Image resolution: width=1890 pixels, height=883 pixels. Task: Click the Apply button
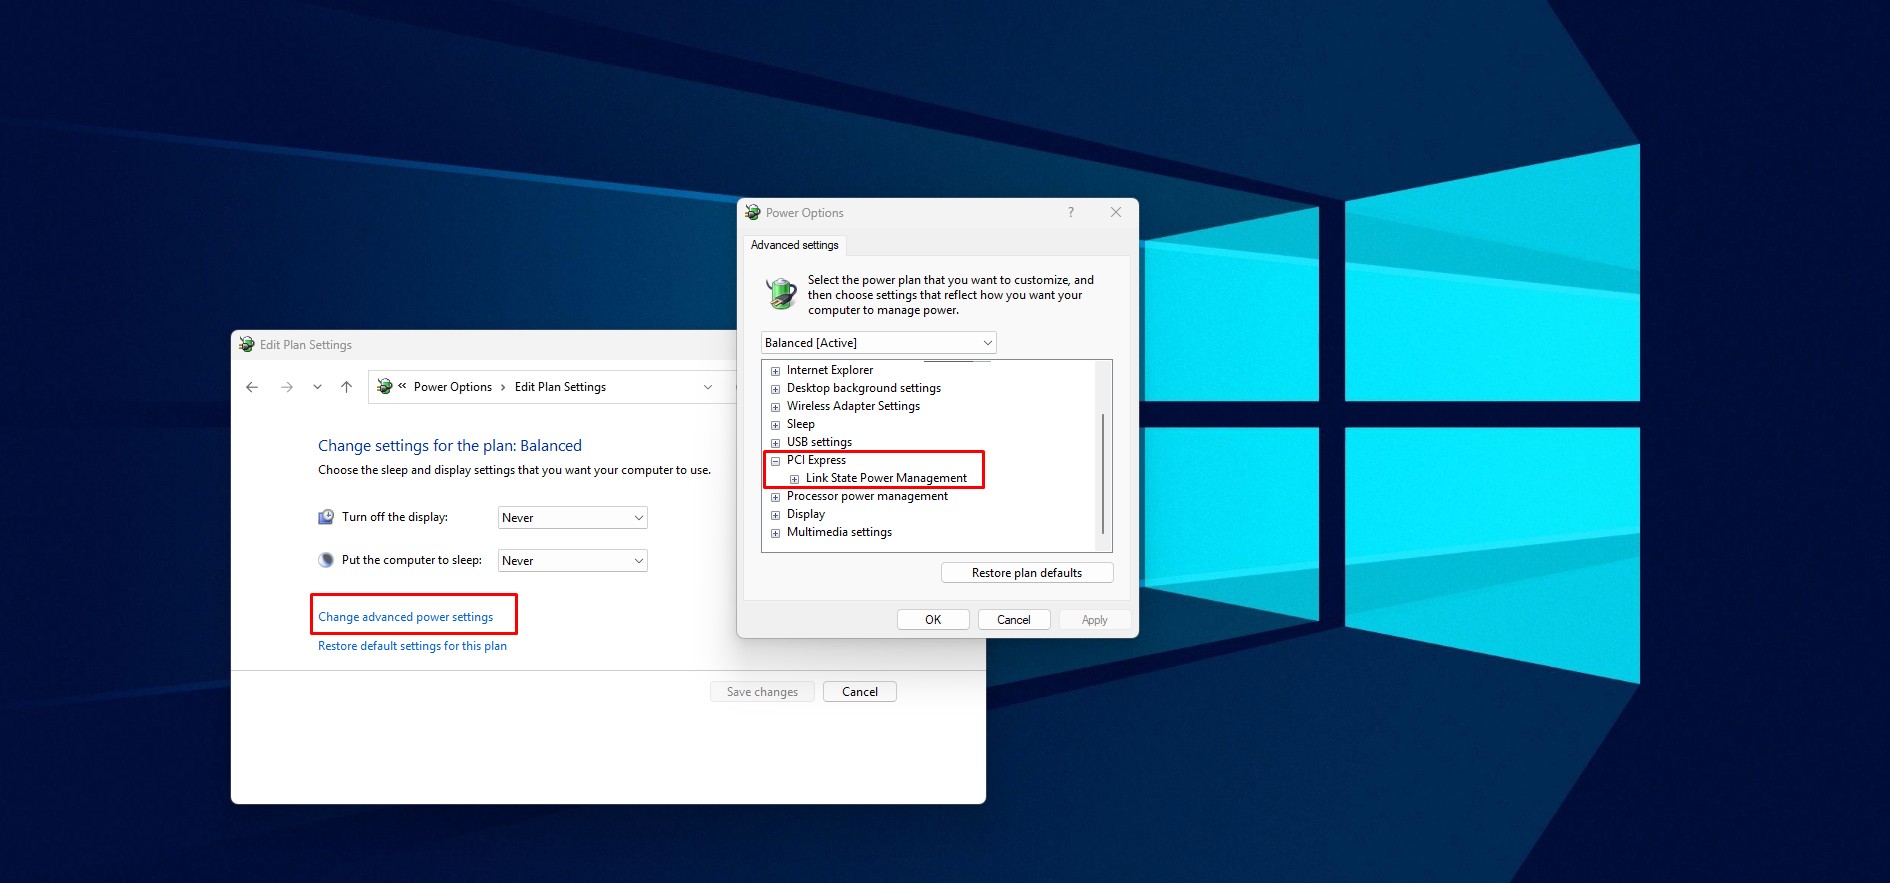(x=1094, y=620)
